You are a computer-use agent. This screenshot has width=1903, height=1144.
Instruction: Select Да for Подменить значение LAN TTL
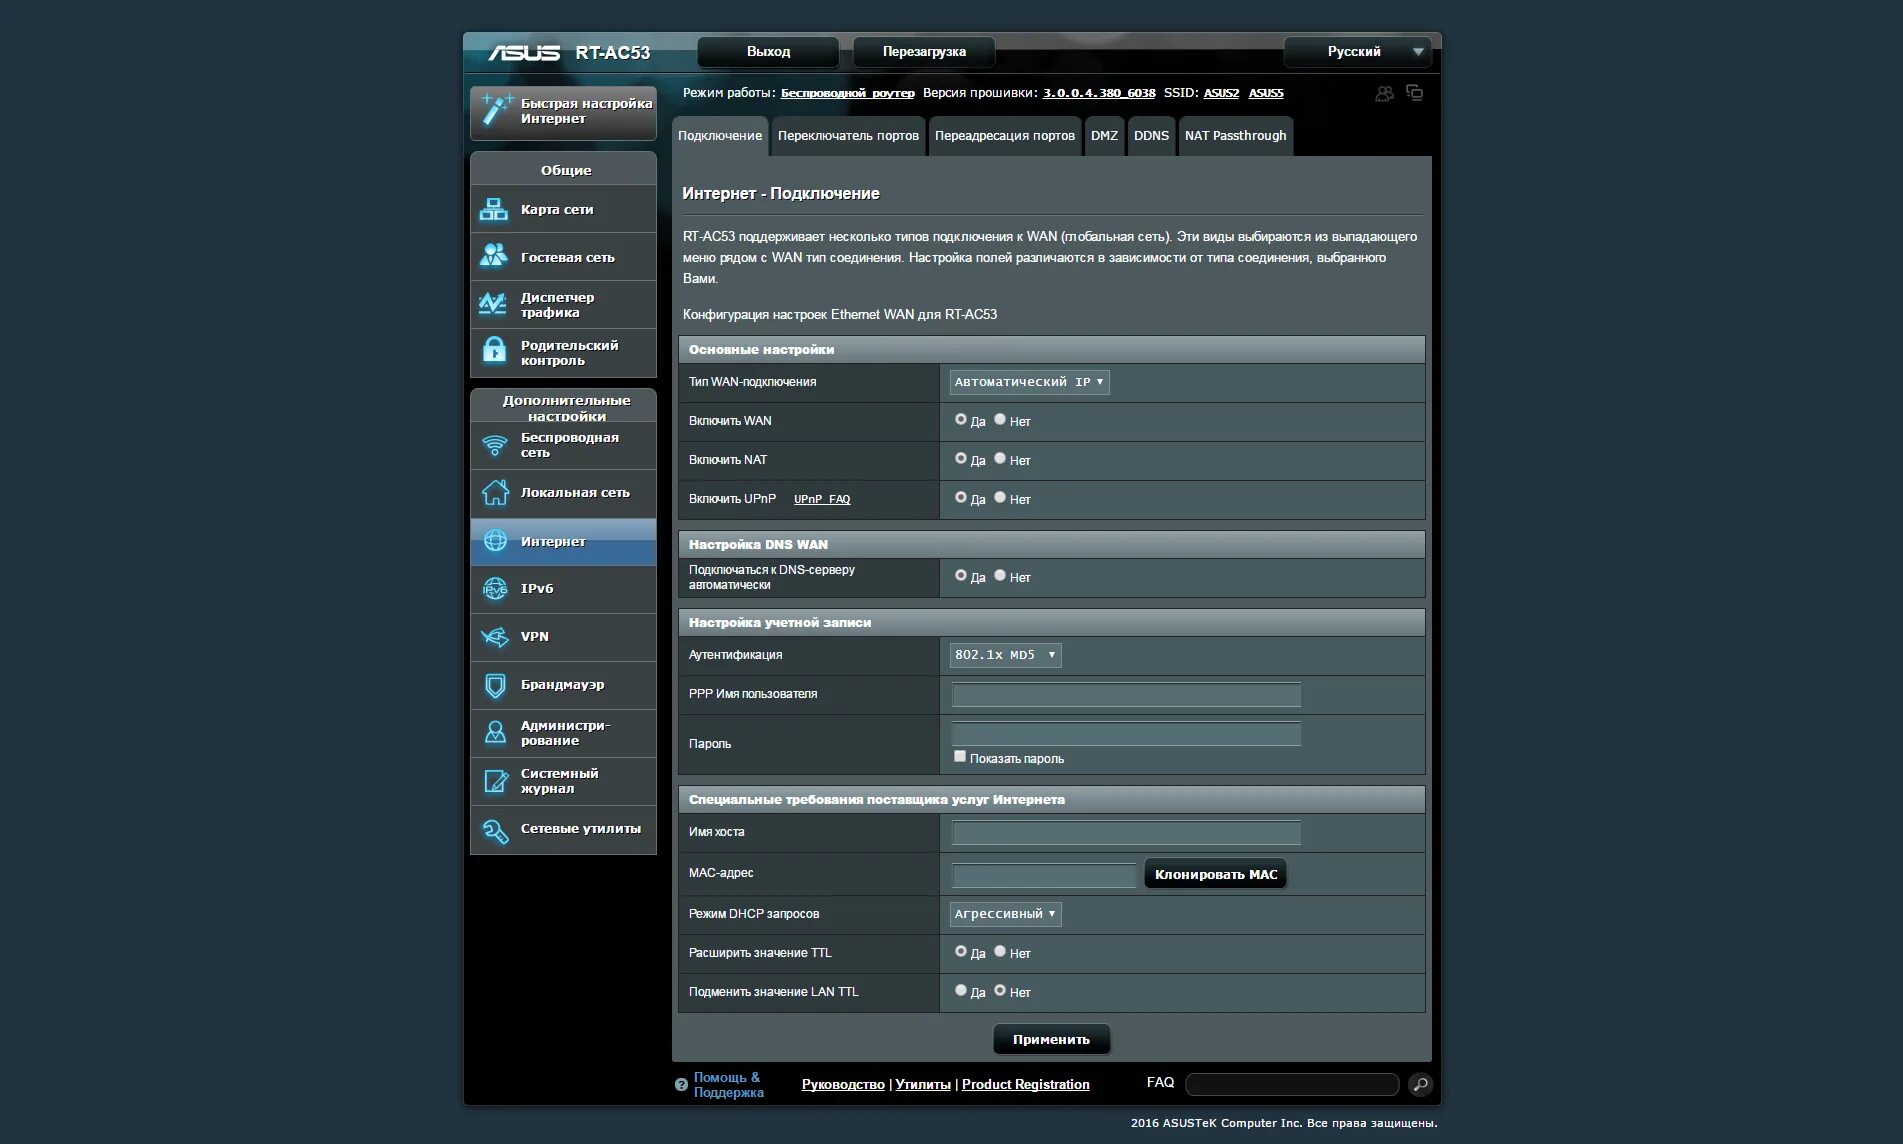point(961,991)
